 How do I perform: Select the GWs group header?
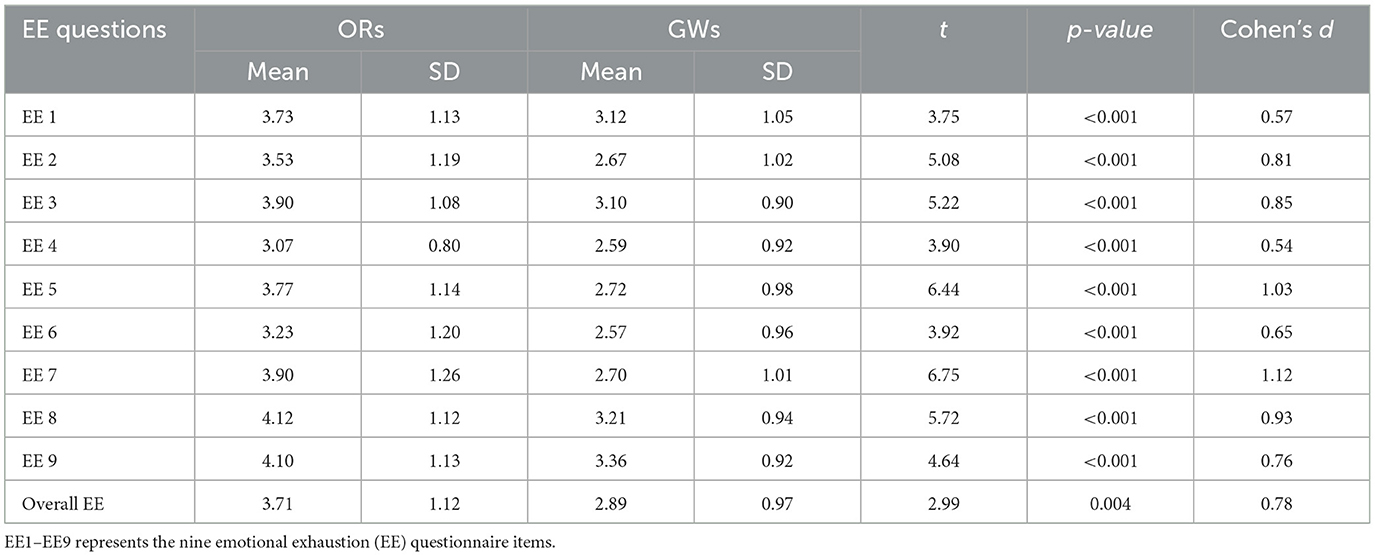coord(693,30)
